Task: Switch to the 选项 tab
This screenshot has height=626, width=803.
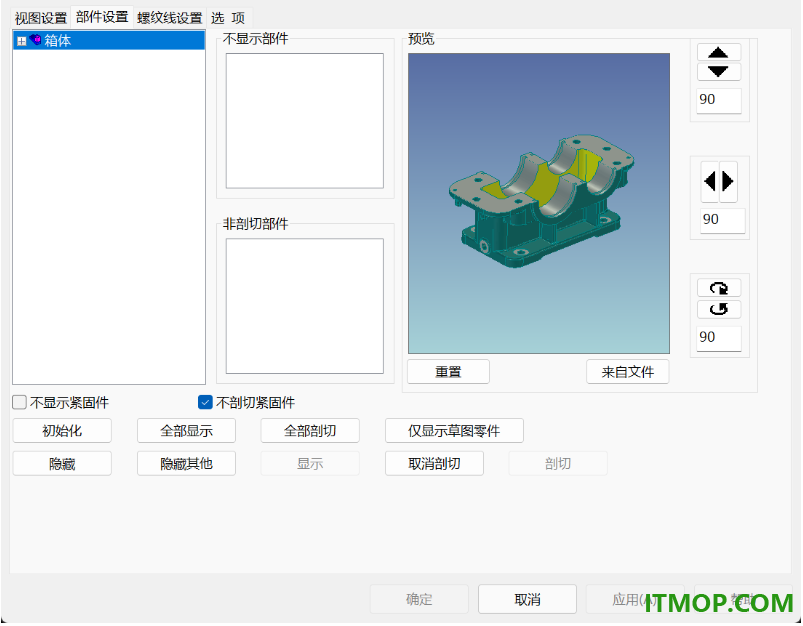Action: (x=228, y=18)
